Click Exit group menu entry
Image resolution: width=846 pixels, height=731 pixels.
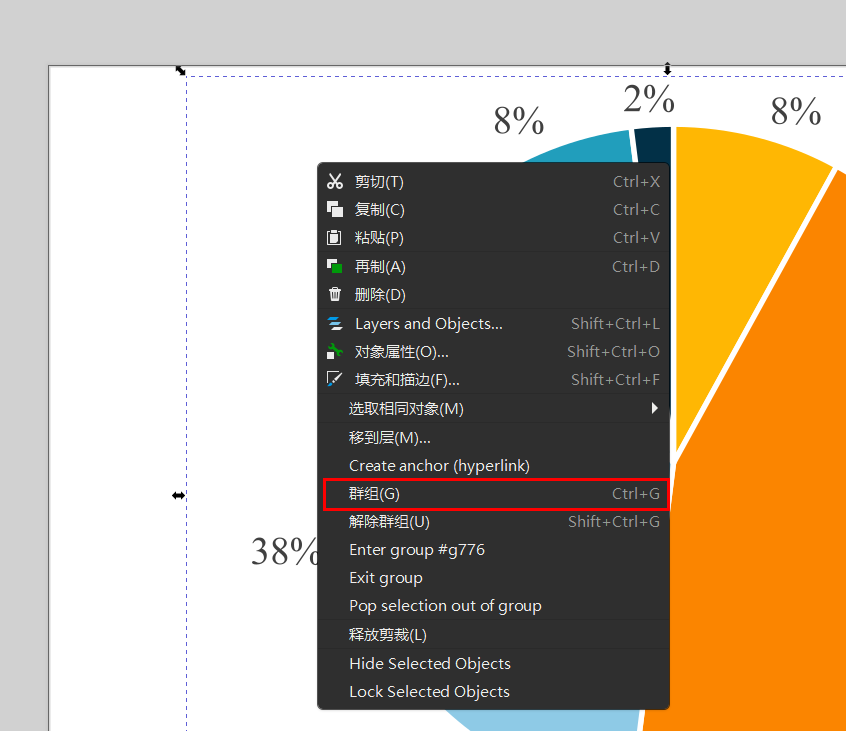pyautogui.click(x=386, y=578)
